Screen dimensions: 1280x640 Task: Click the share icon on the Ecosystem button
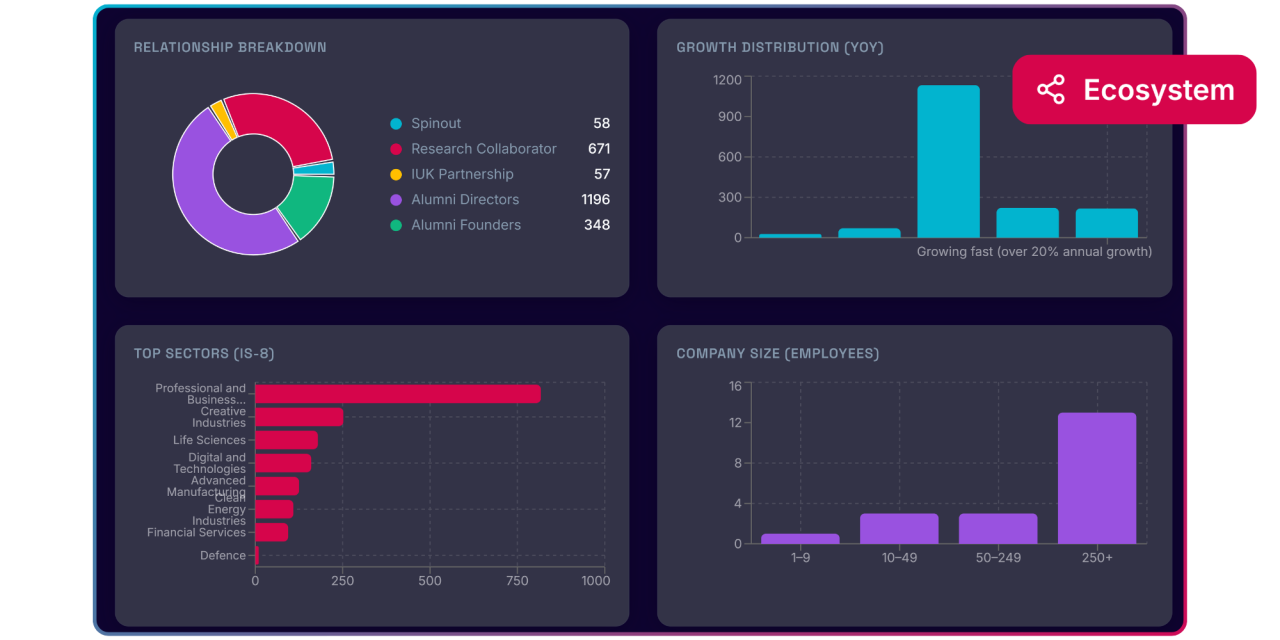pyautogui.click(x=1052, y=89)
